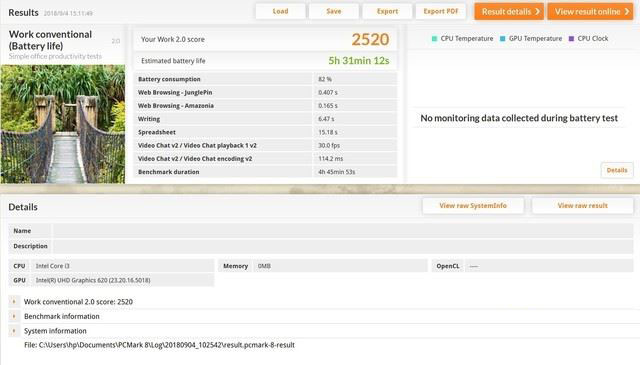The height and width of the screenshot is (365, 640).
Task: Click the 82 % consumption value
Action: click(325, 79)
